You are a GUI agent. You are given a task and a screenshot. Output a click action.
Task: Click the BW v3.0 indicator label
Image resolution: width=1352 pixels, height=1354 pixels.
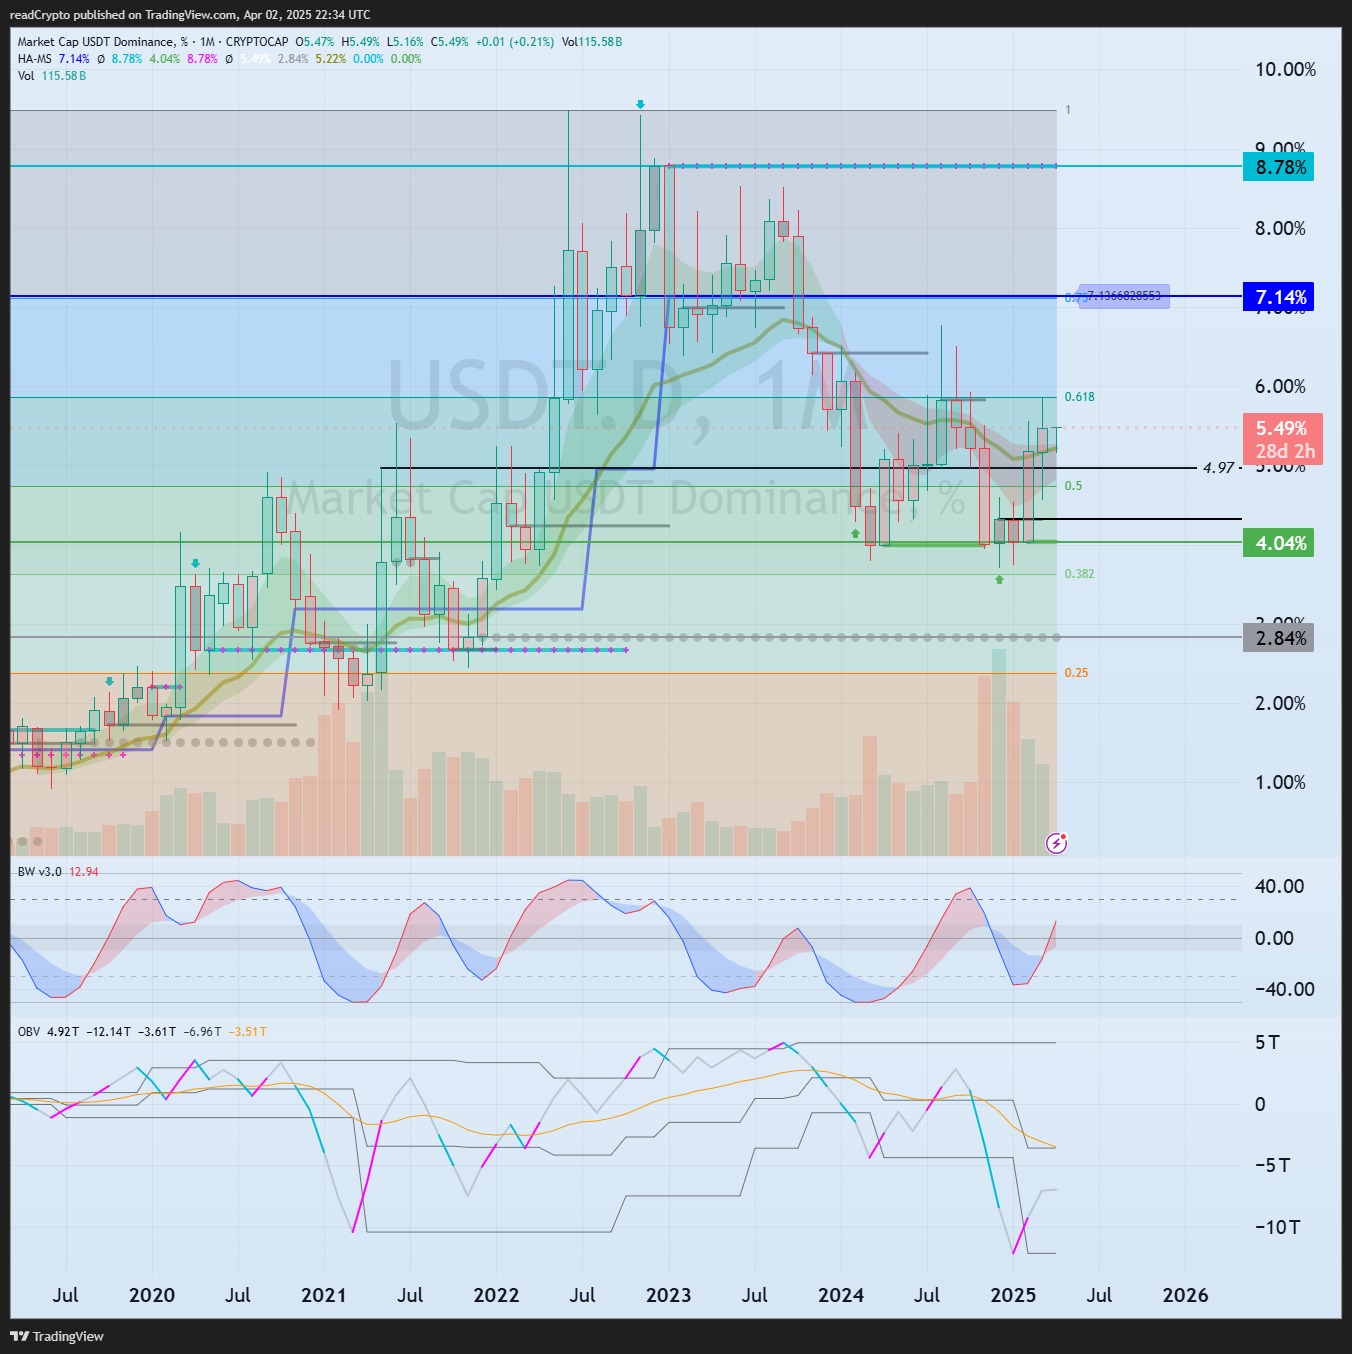click(x=40, y=872)
